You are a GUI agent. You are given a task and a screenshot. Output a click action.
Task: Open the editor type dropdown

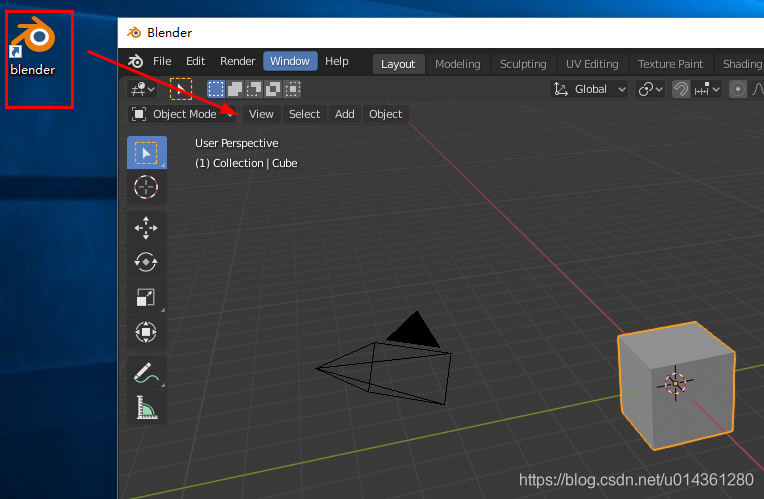pyautogui.click(x=142, y=89)
